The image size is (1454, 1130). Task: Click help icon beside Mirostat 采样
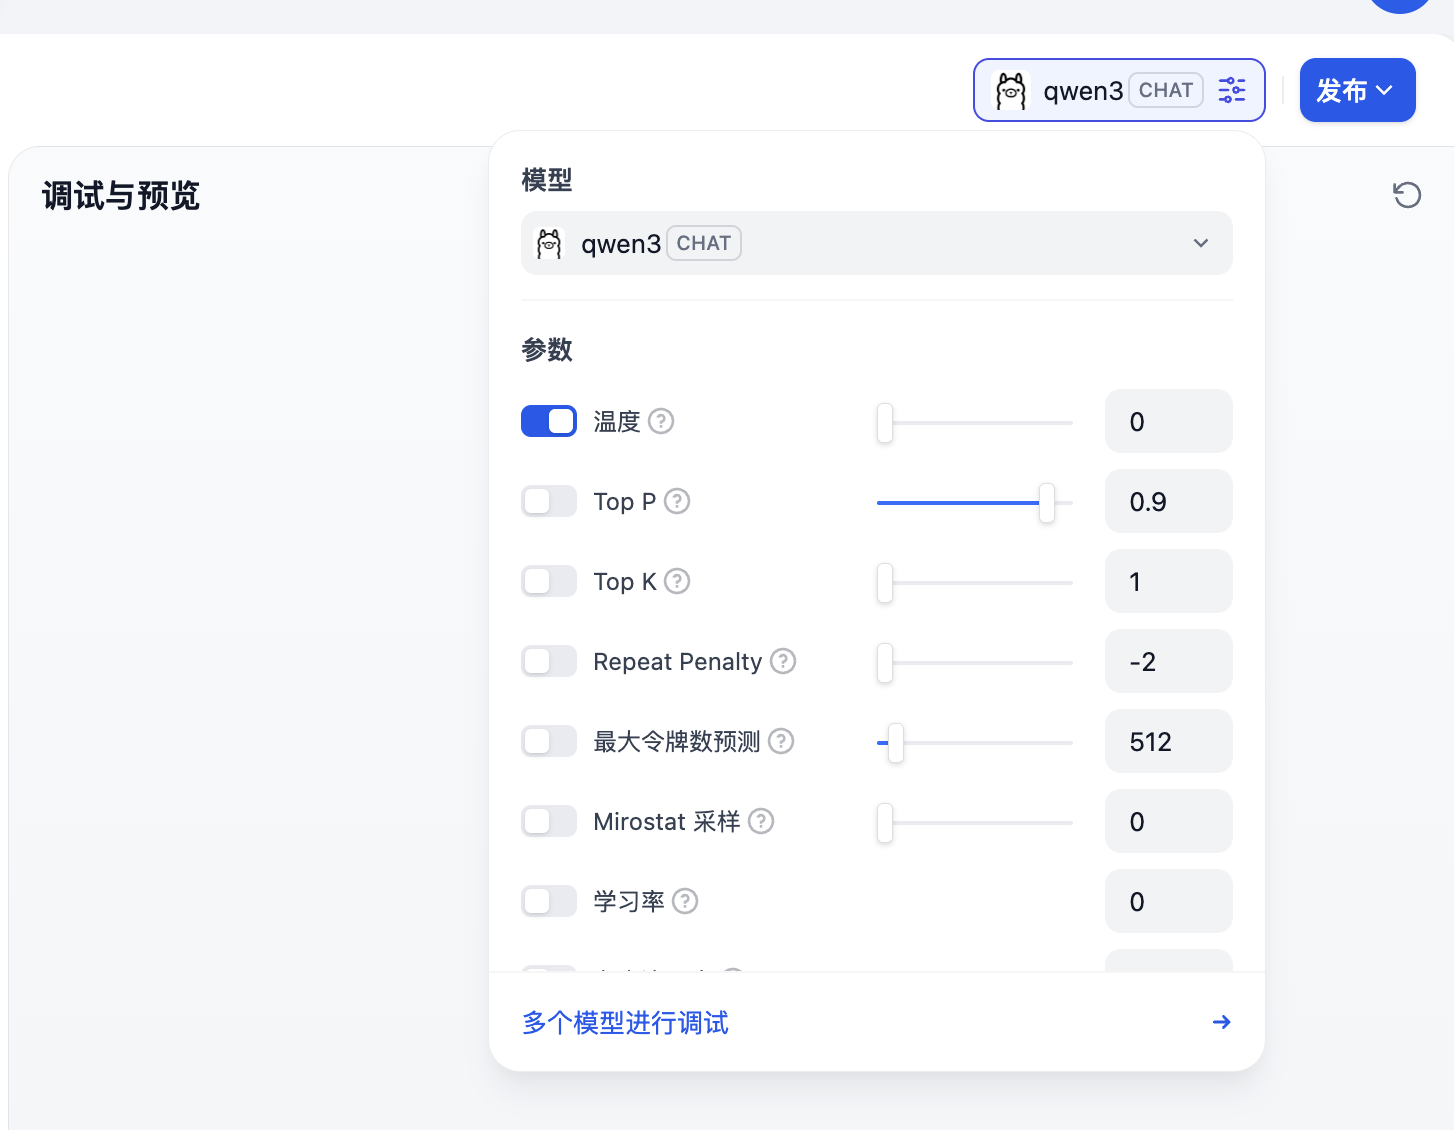[761, 821]
